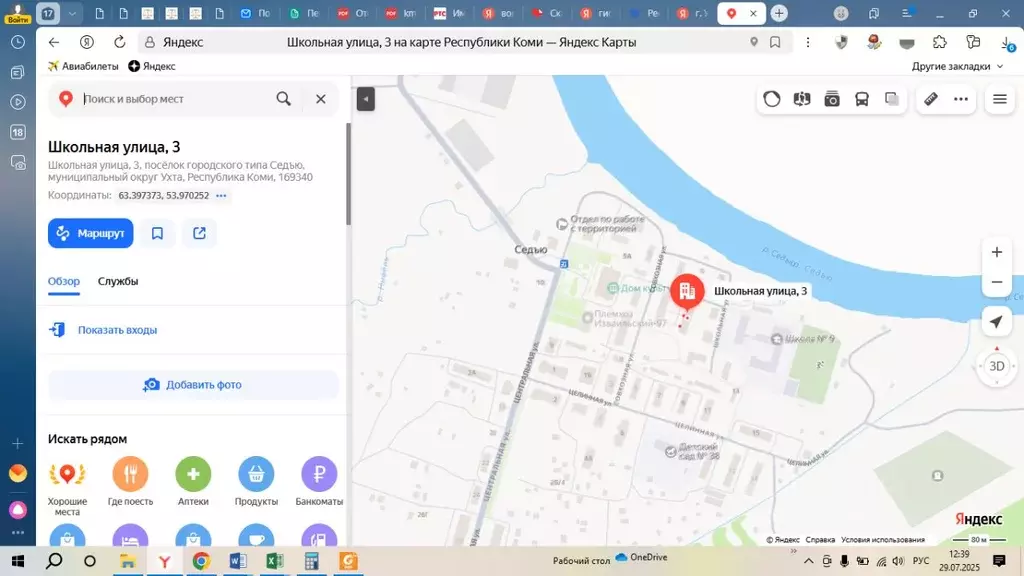Click the Школа № 9 map label
This screenshot has width=1024, height=576.
(803, 339)
